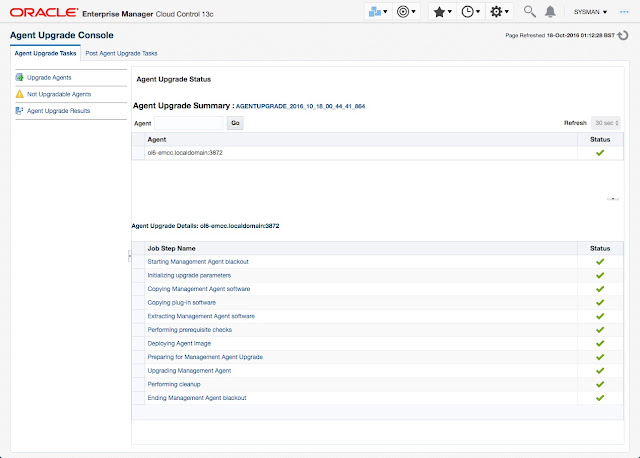Open Performing cleanup step
640x458 pixels.
click(x=174, y=384)
